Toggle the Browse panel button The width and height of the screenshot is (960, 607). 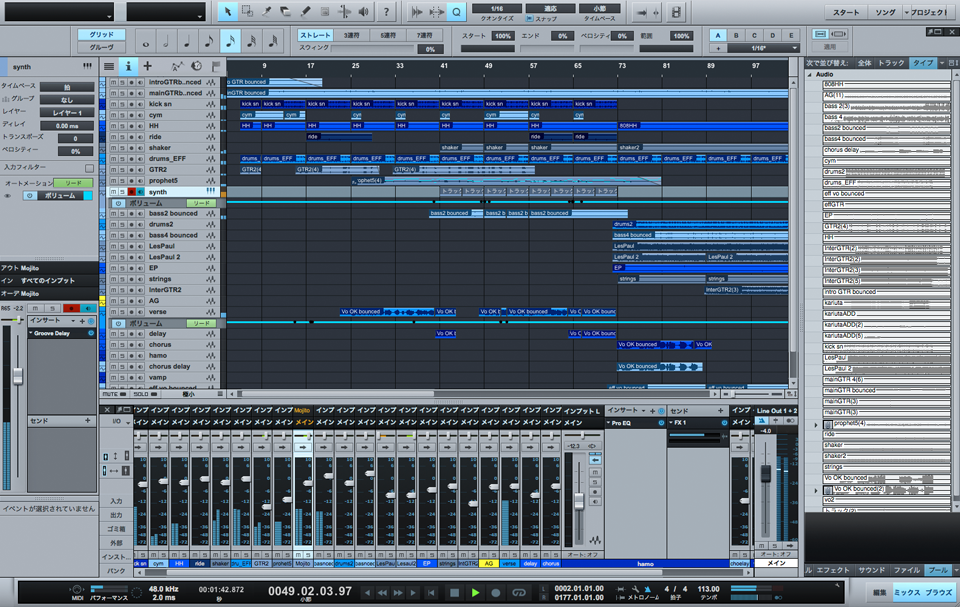coord(939,592)
